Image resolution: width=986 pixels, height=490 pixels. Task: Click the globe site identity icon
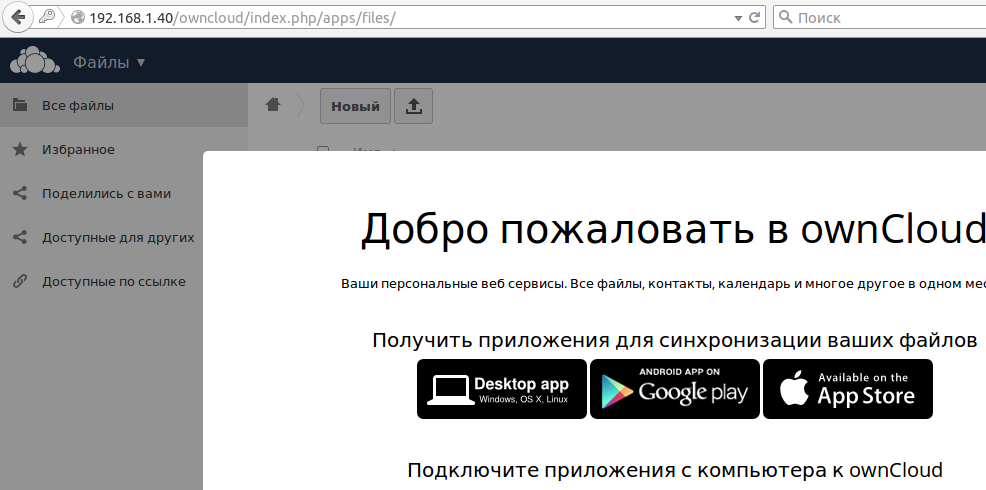coord(78,18)
